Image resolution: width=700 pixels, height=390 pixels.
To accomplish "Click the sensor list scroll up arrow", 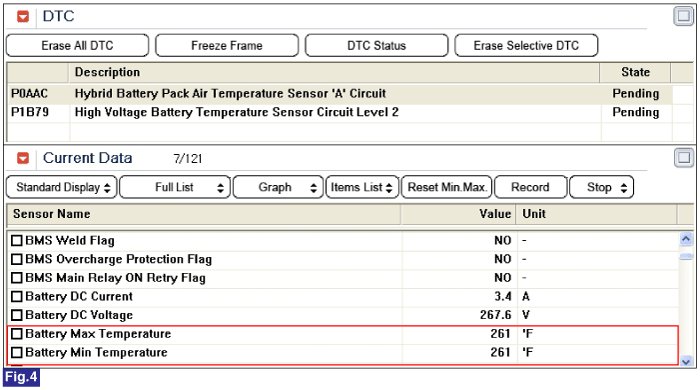I will pyautogui.click(x=686, y=240).
